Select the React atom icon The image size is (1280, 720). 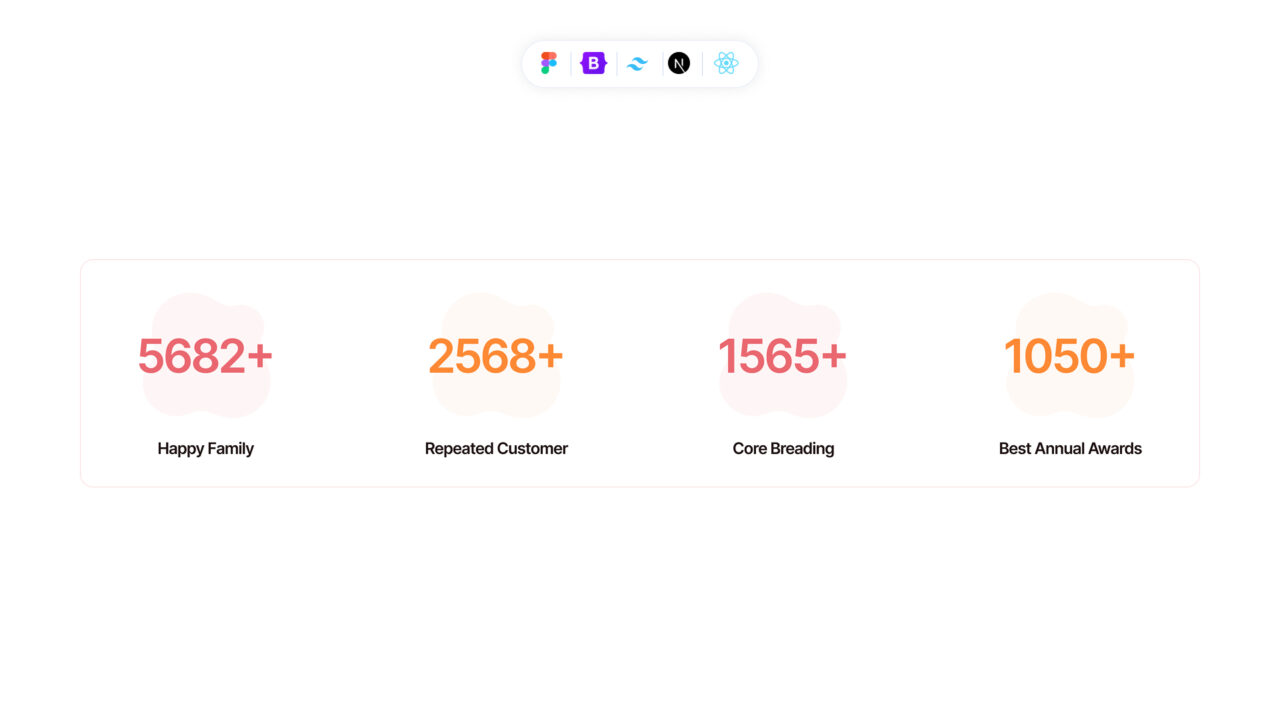726,63
